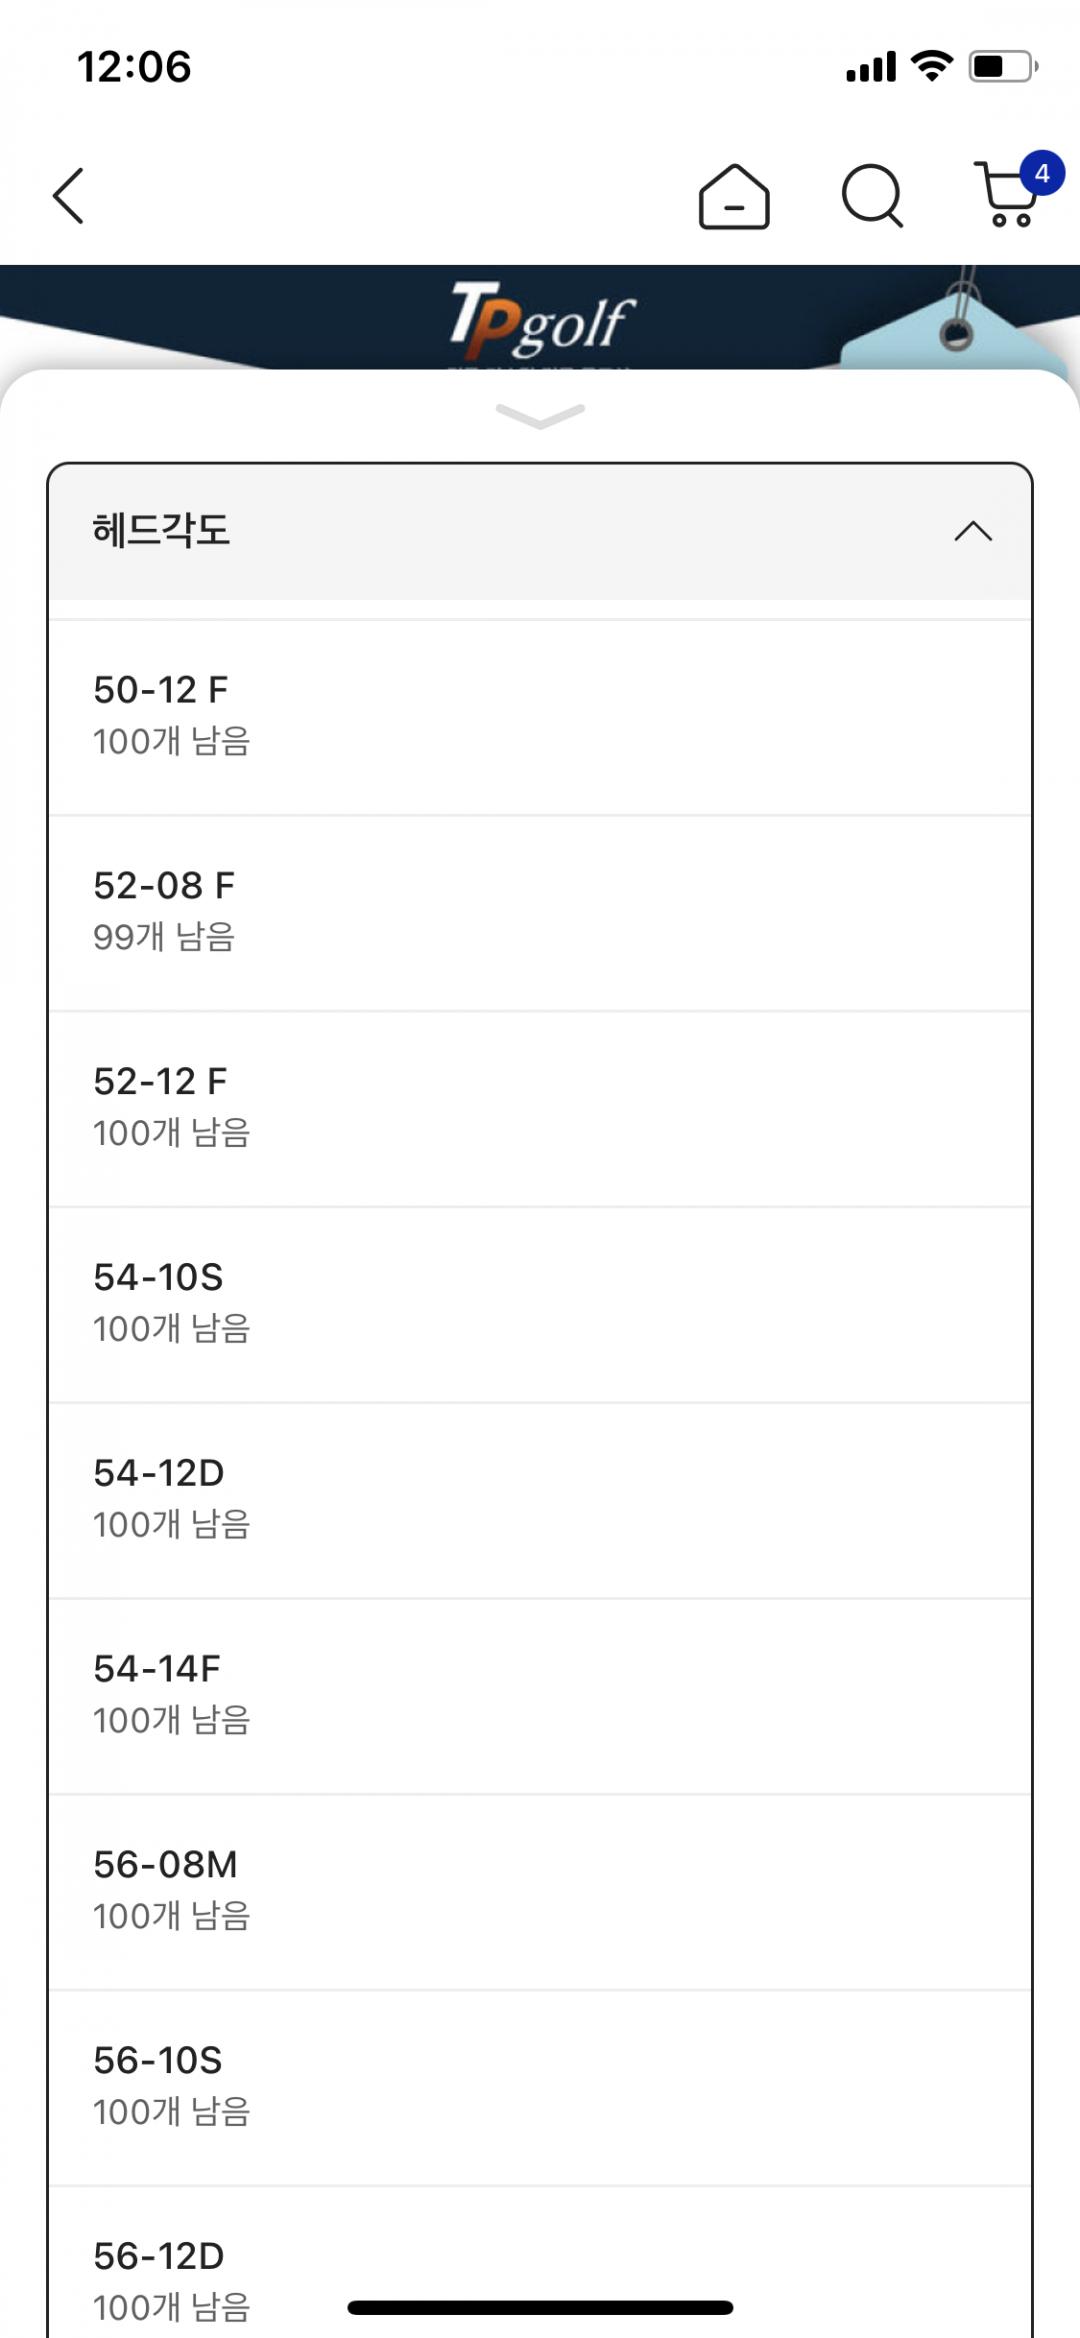
Task: Choose the 54-10S head angle
Action: (540, 1303)
